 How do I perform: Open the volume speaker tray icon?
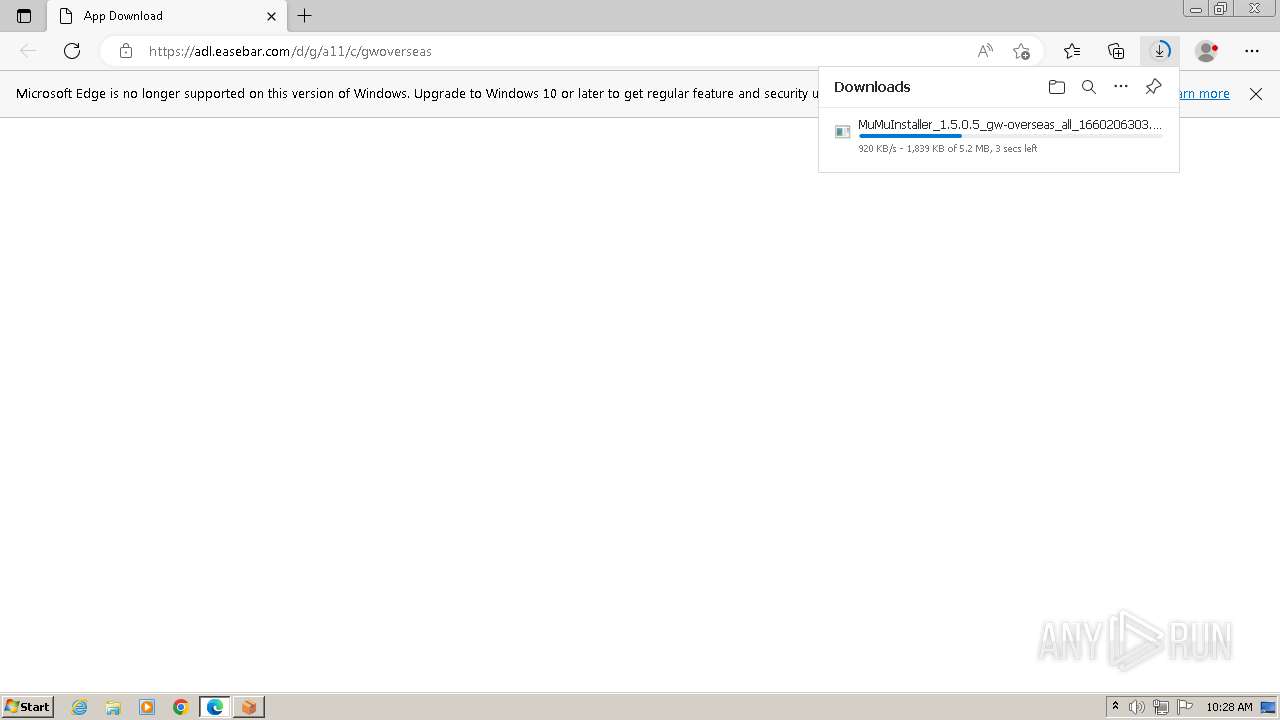[x=1137, y=707]
